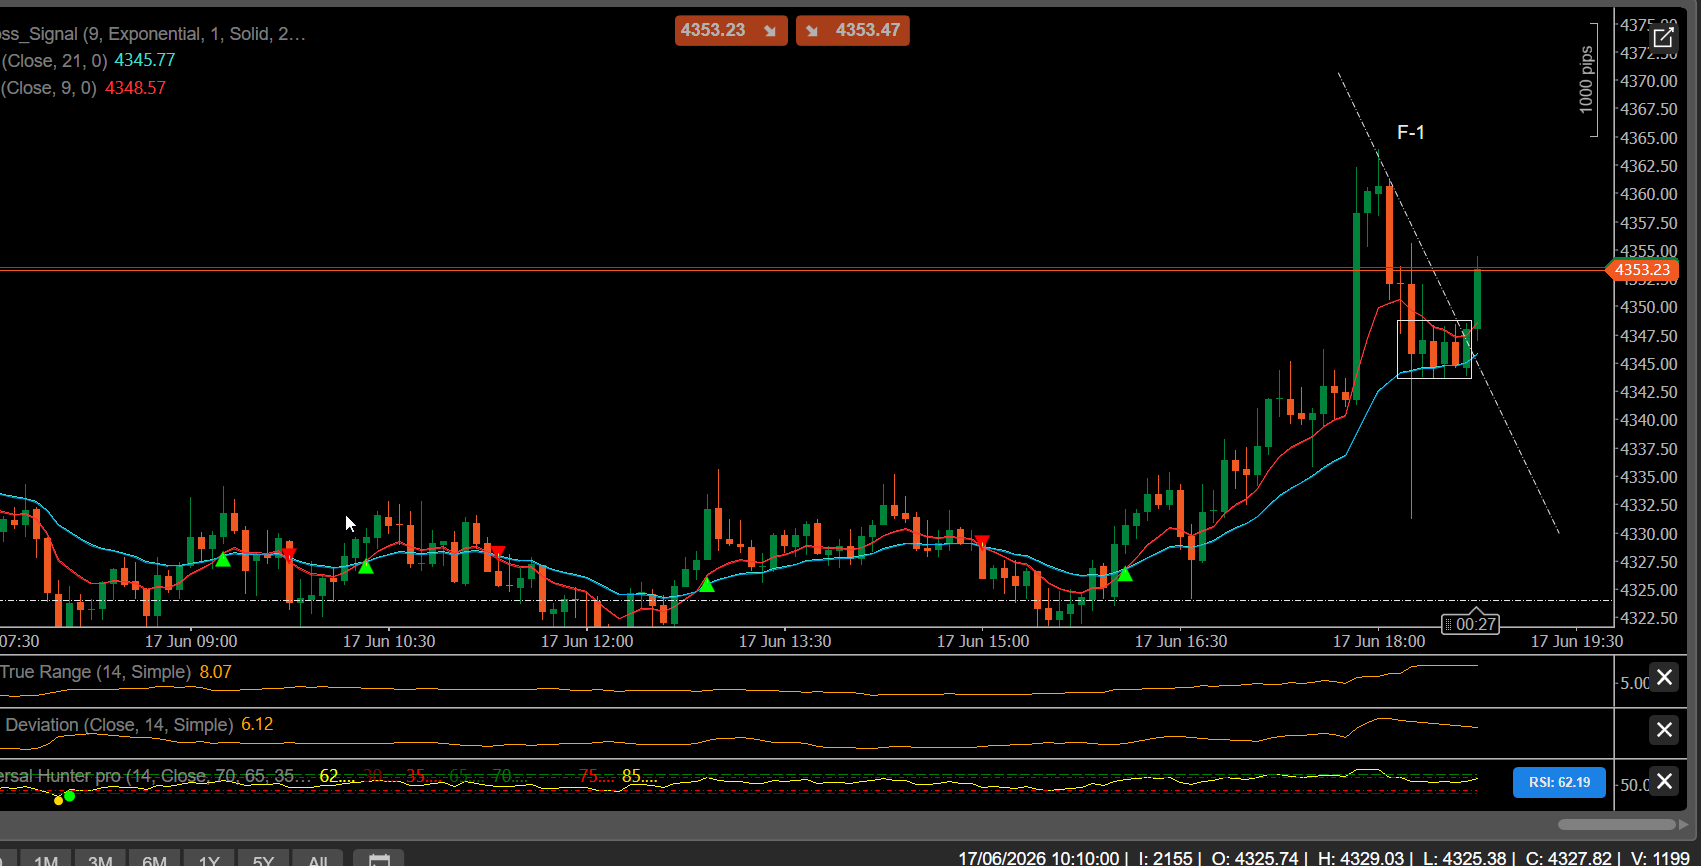Click the scrollbar right arrow
This screenshot has height=866, width=1701.
pyautogui.click(x=1684, y=824)
